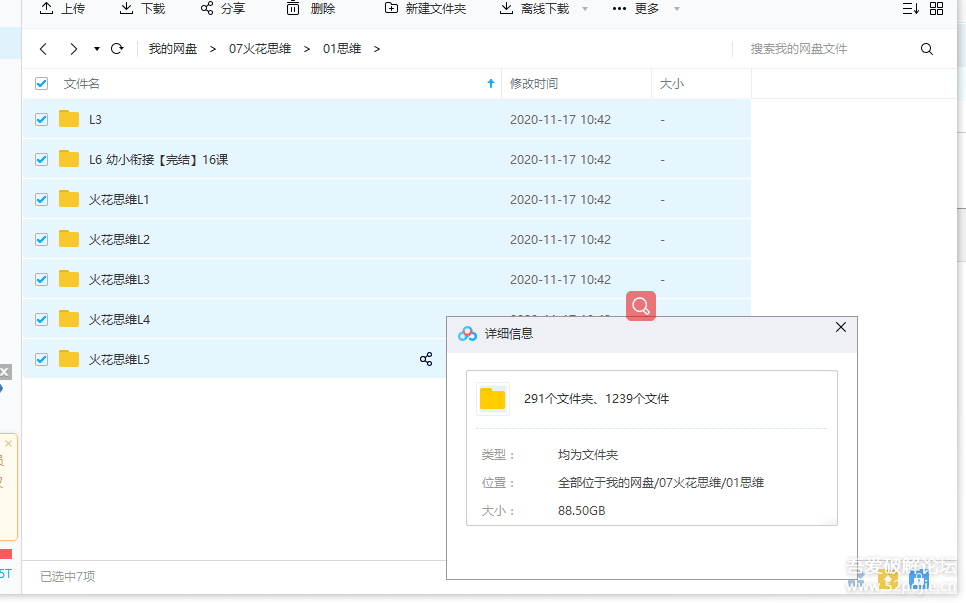Open the sort order icon
966x603 pixels.
(x=909, y=9)
